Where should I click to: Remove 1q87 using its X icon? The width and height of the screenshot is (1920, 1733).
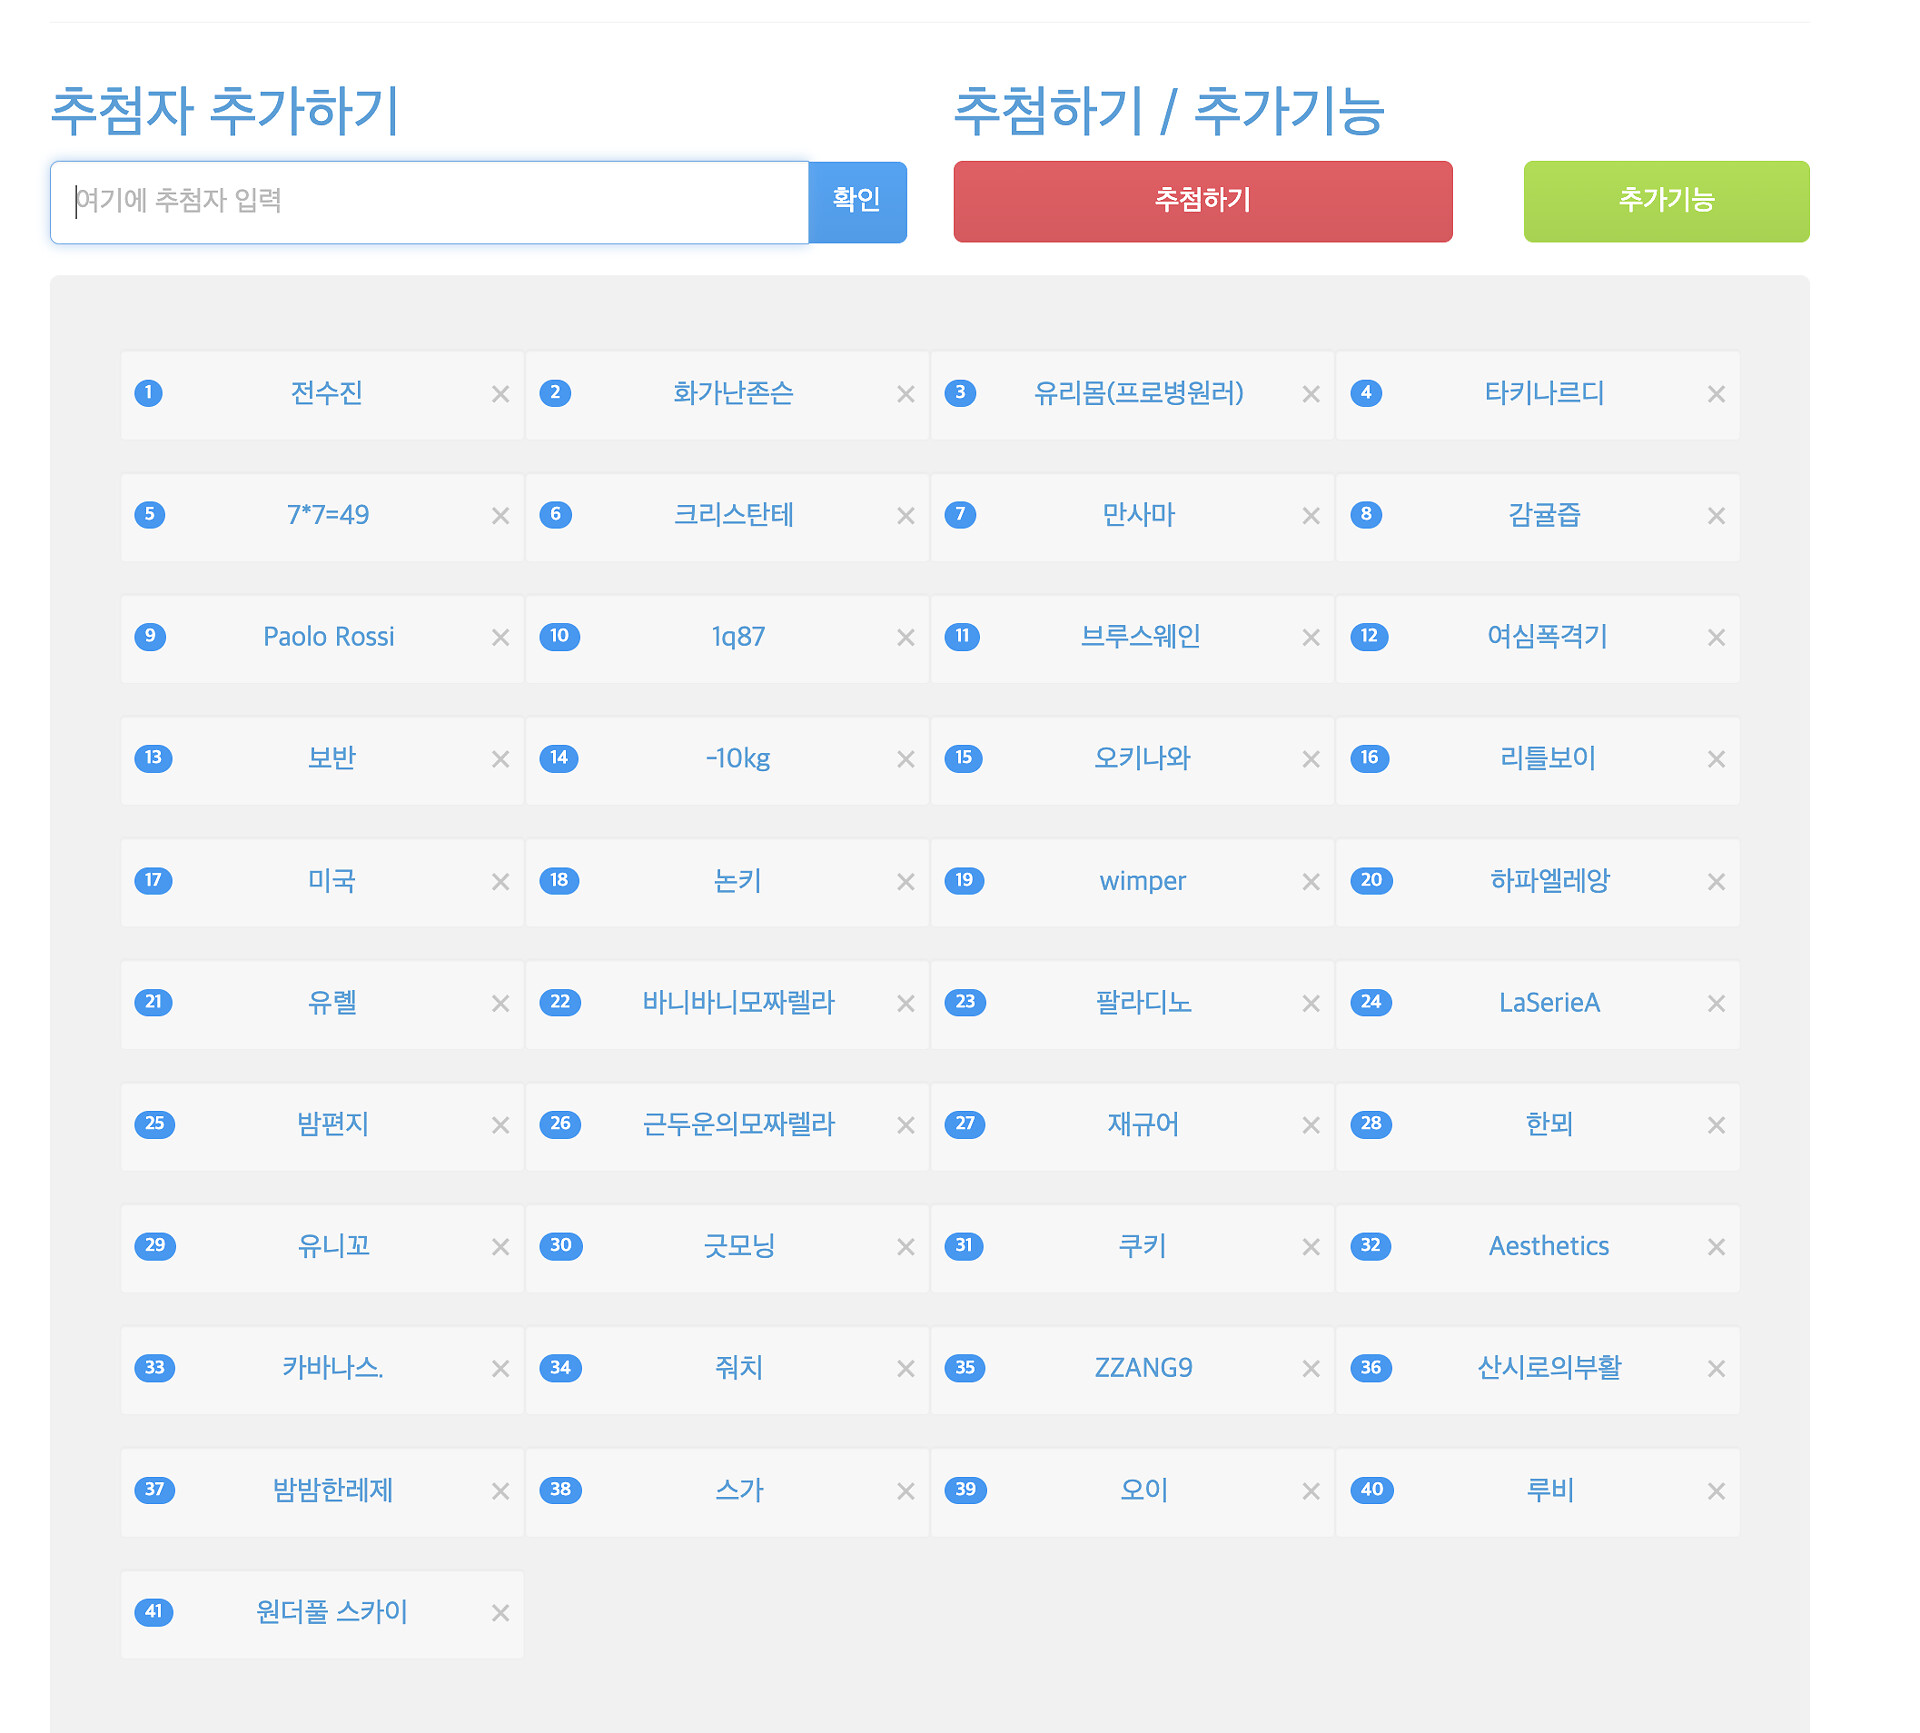(x=905, y=638)
